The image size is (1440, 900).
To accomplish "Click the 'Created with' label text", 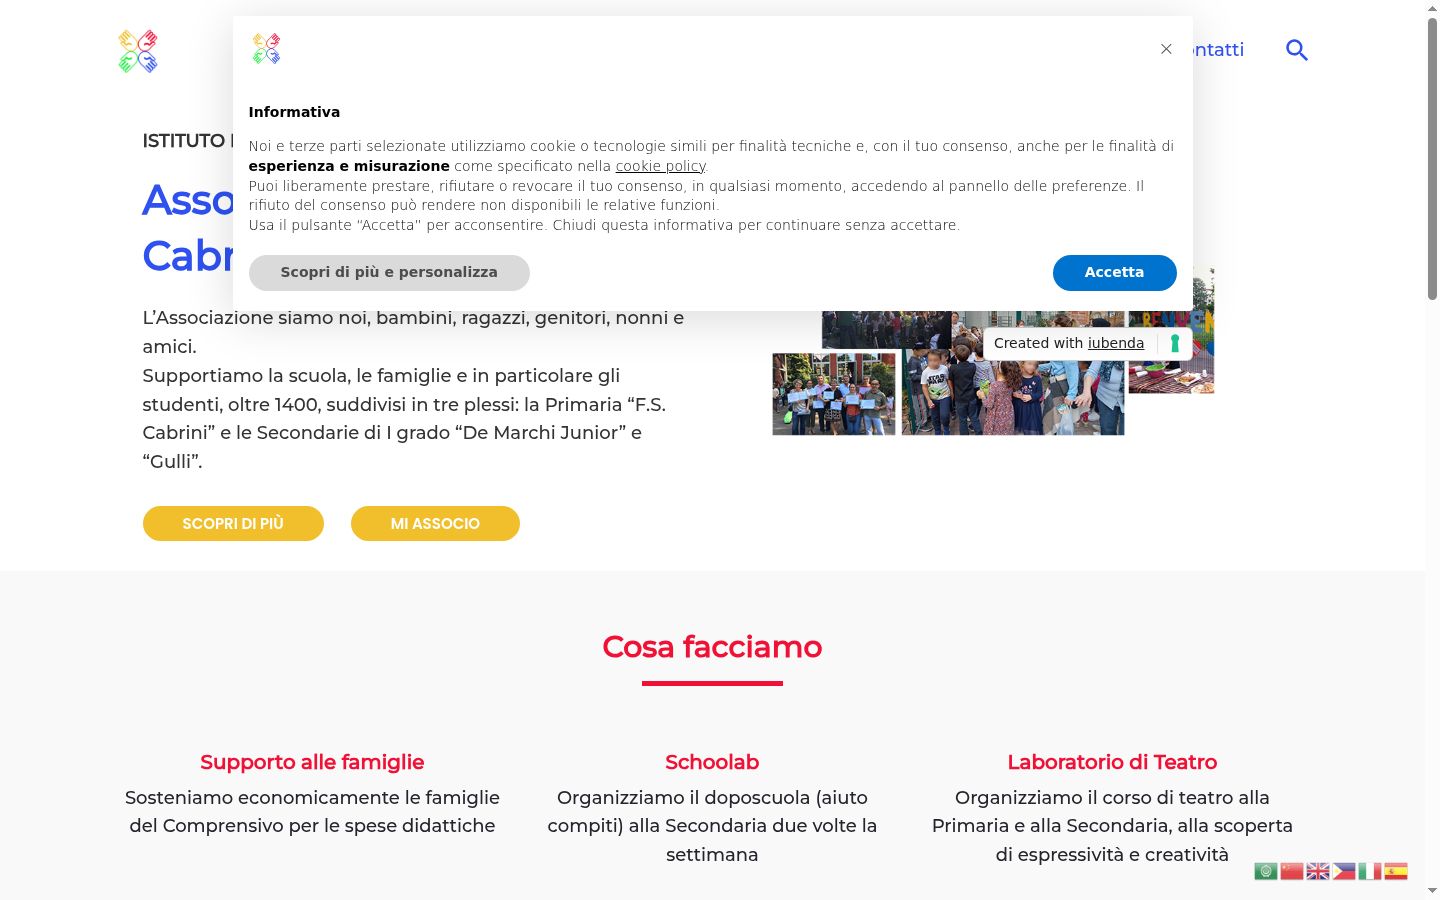I will tap(1038, 343).
